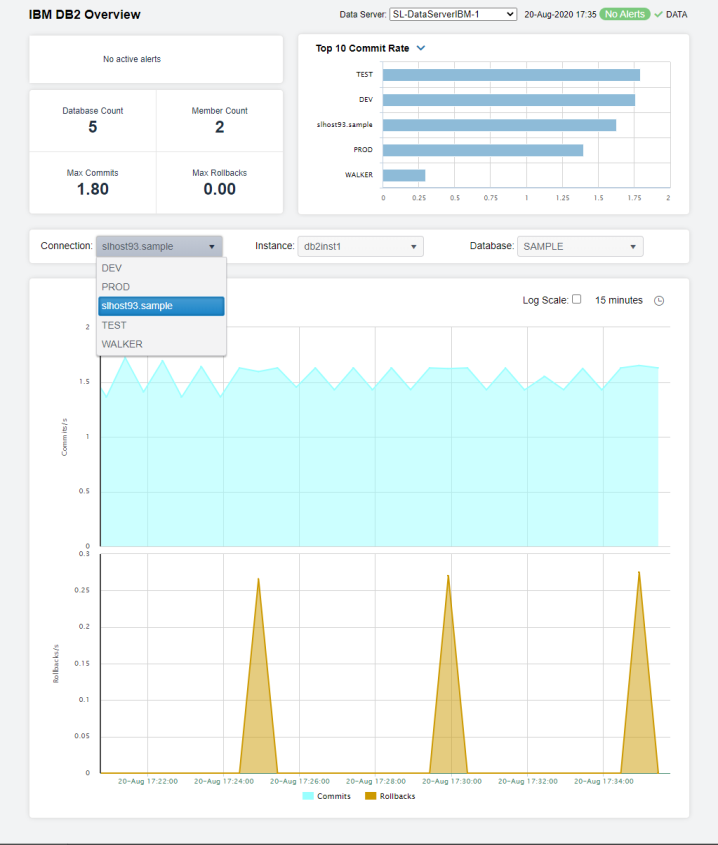Viewport: 718px width, 845px height.
Task: Click the 20-Aug 17:30:00 axis label
Action: [452, 781]
